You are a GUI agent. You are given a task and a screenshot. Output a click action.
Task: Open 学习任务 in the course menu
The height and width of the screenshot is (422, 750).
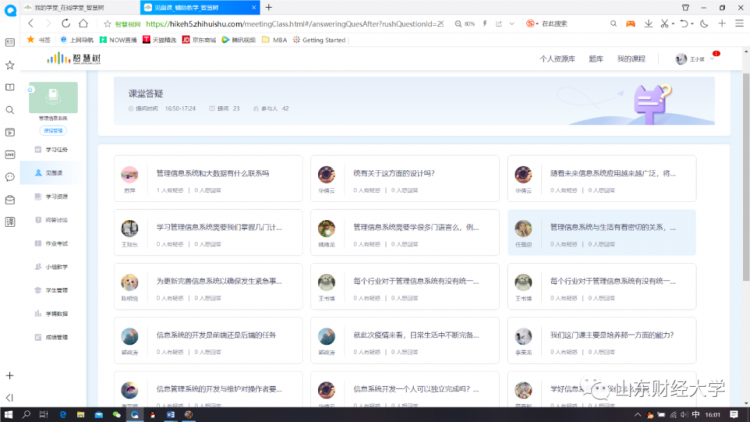[x=52, y=150]
